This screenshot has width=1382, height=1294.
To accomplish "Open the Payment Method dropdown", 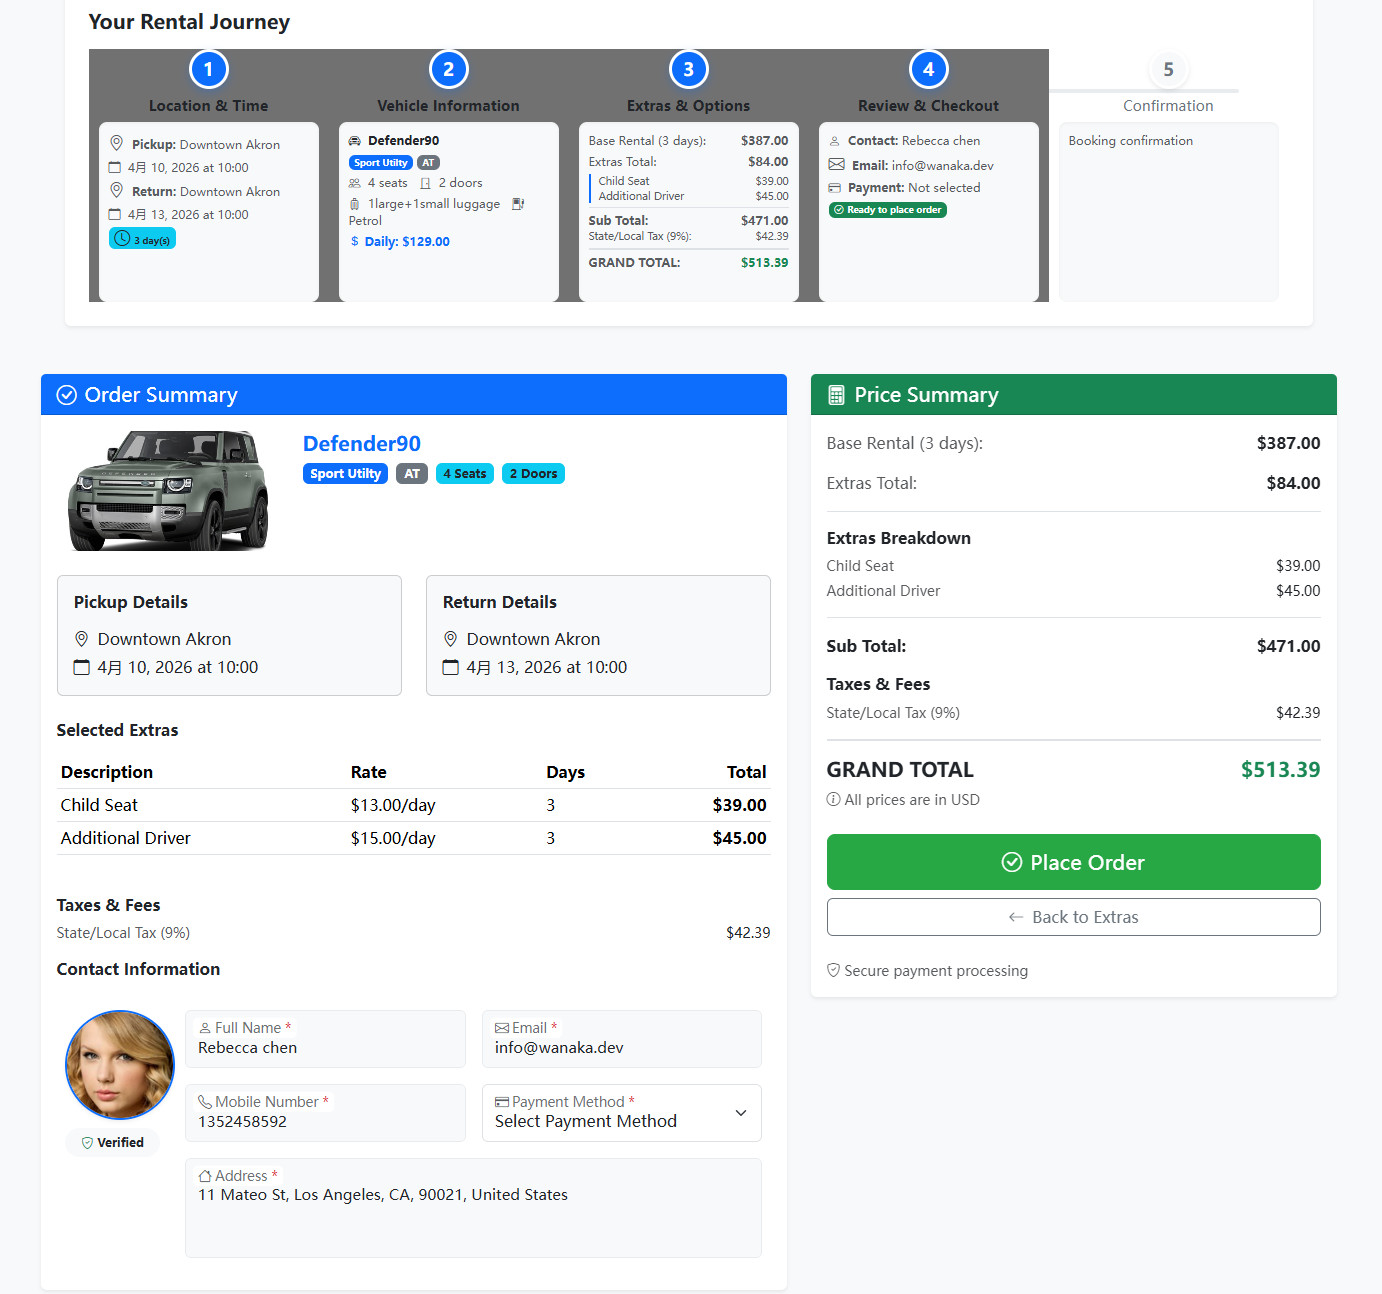I will coord(621,1113).
